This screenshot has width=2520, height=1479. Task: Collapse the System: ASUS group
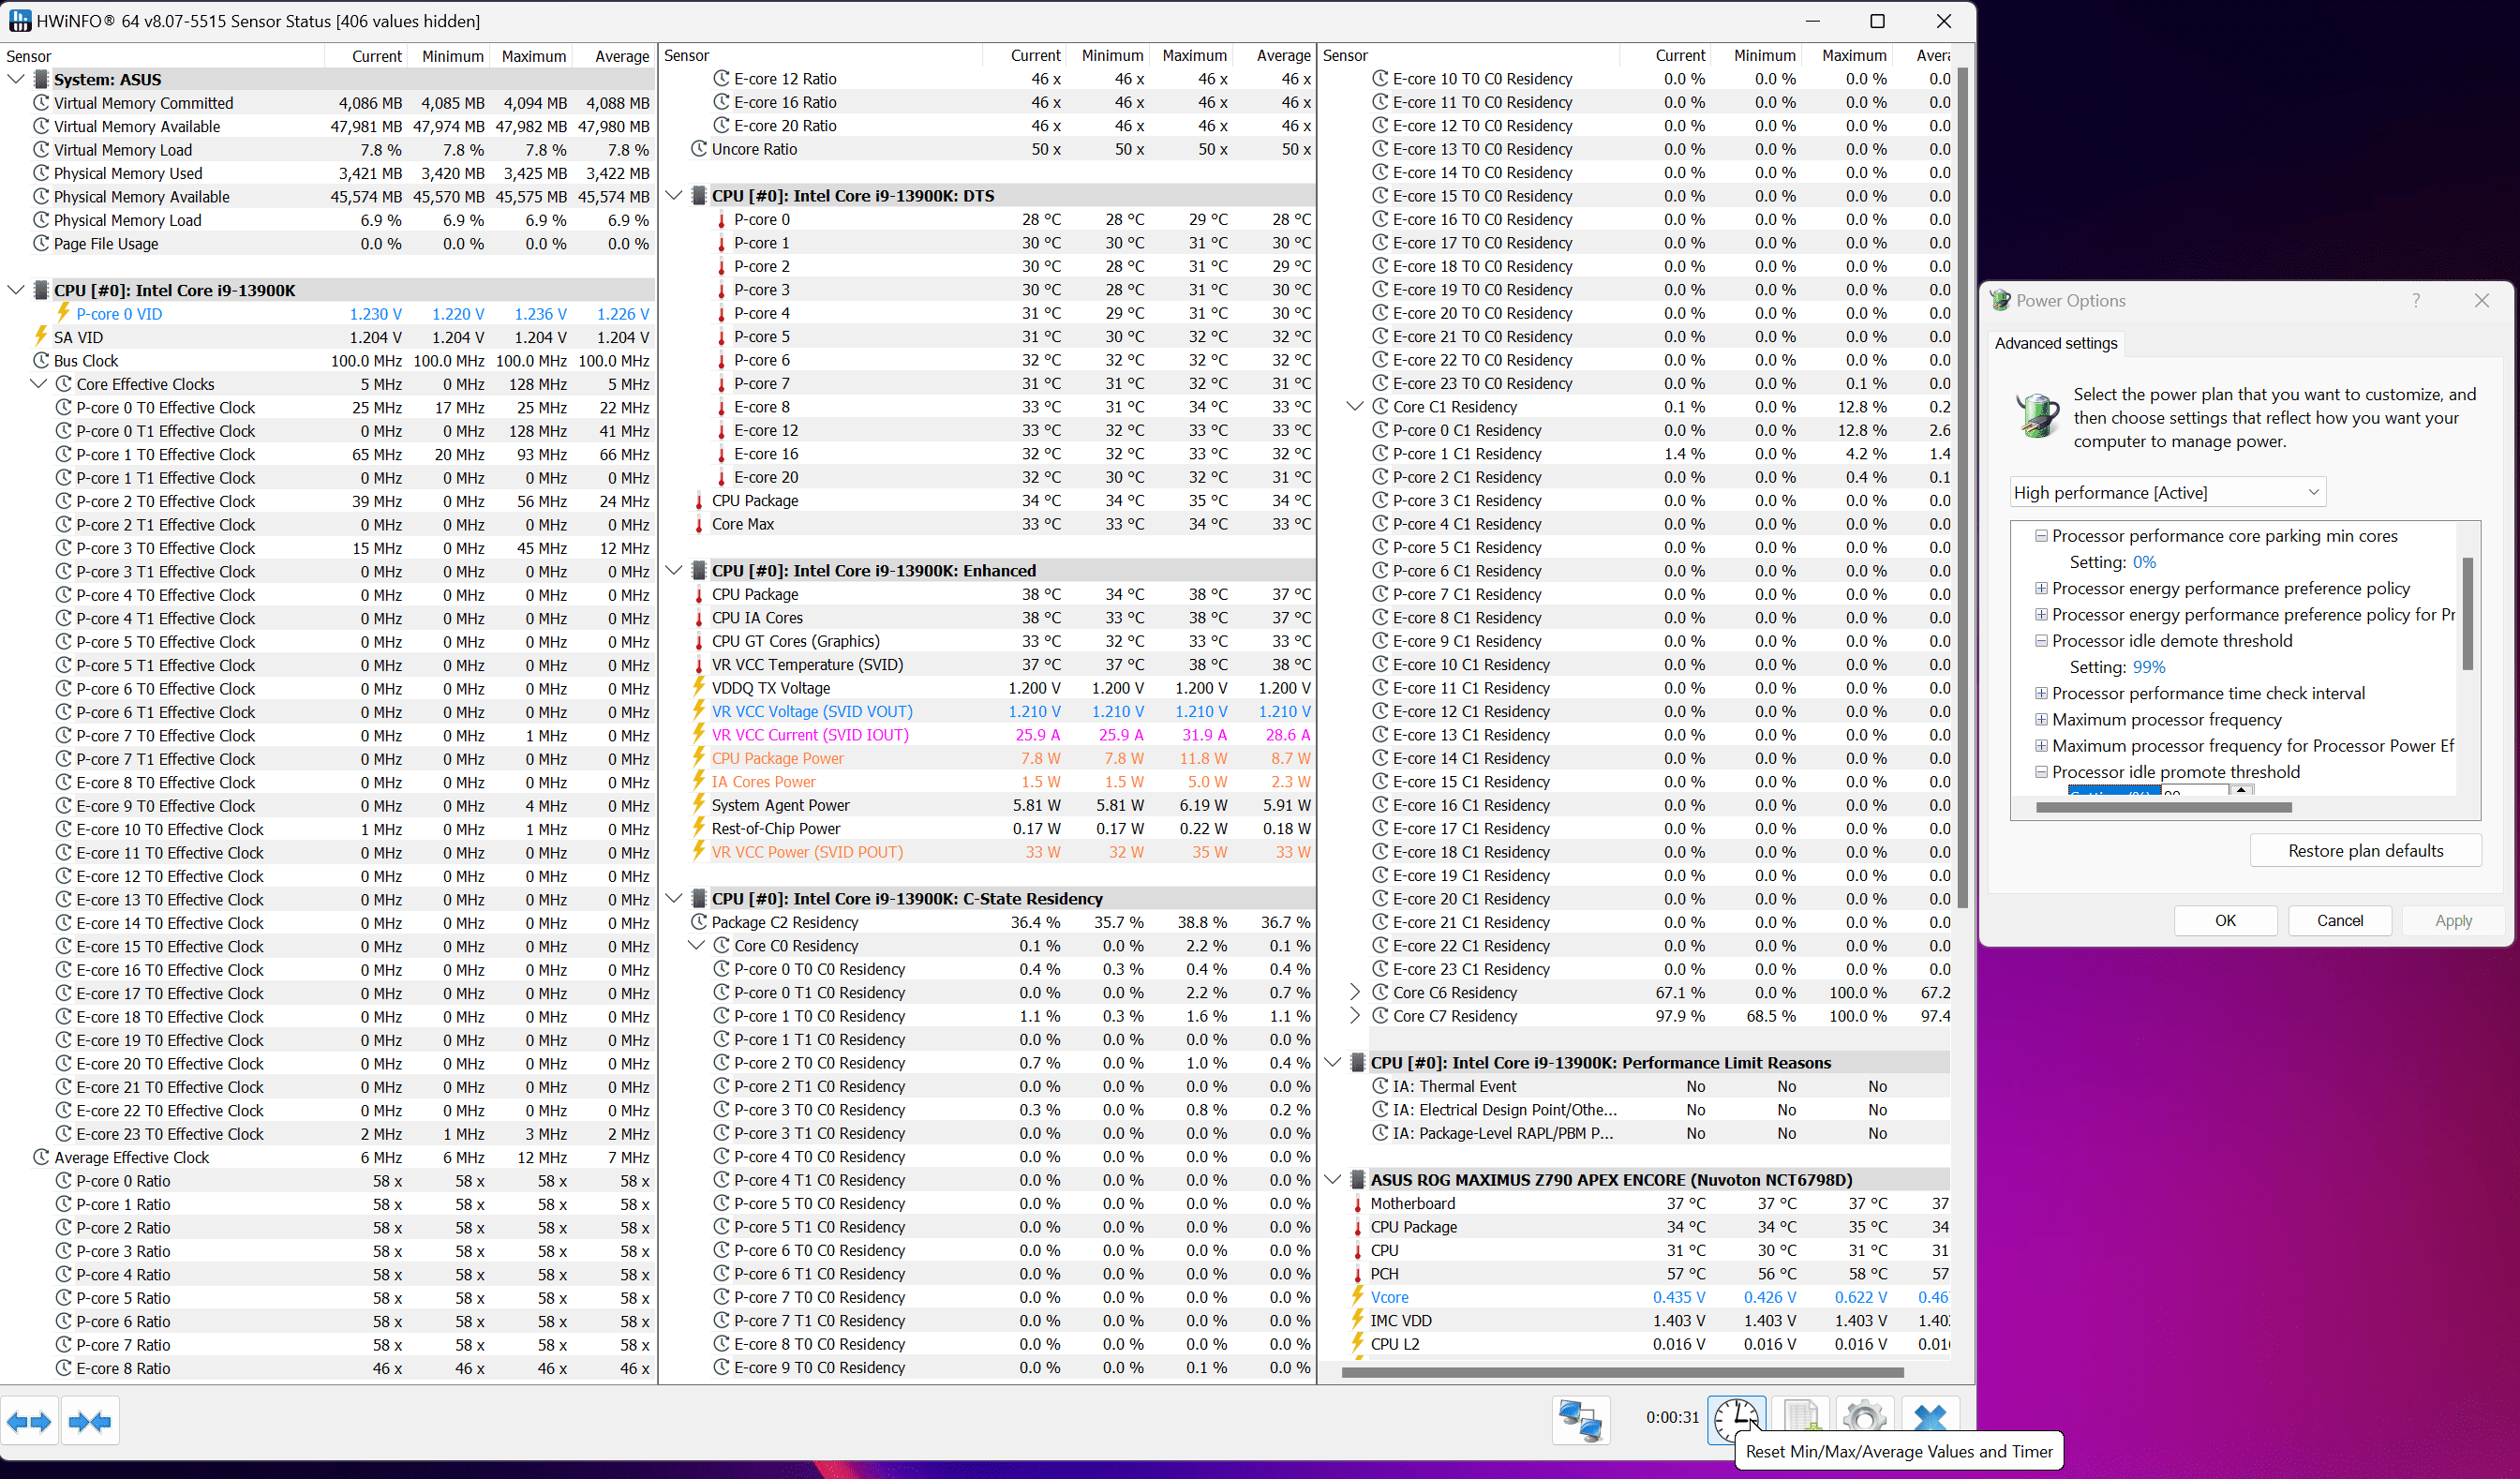(x=16, y=79)
